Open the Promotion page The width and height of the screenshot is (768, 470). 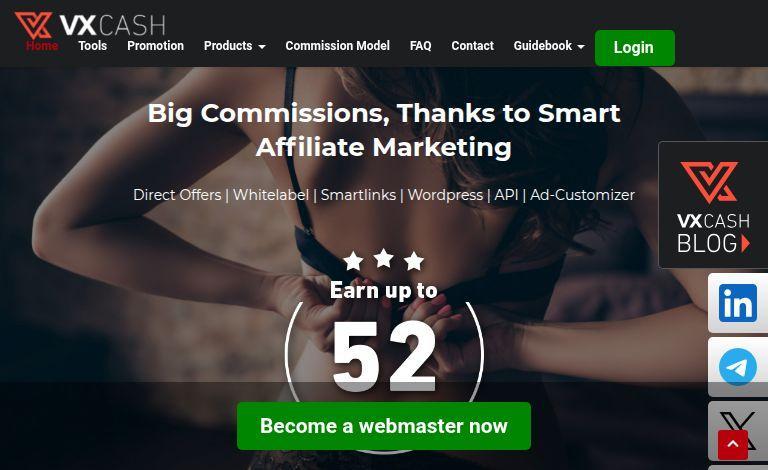tap(155, 46)
